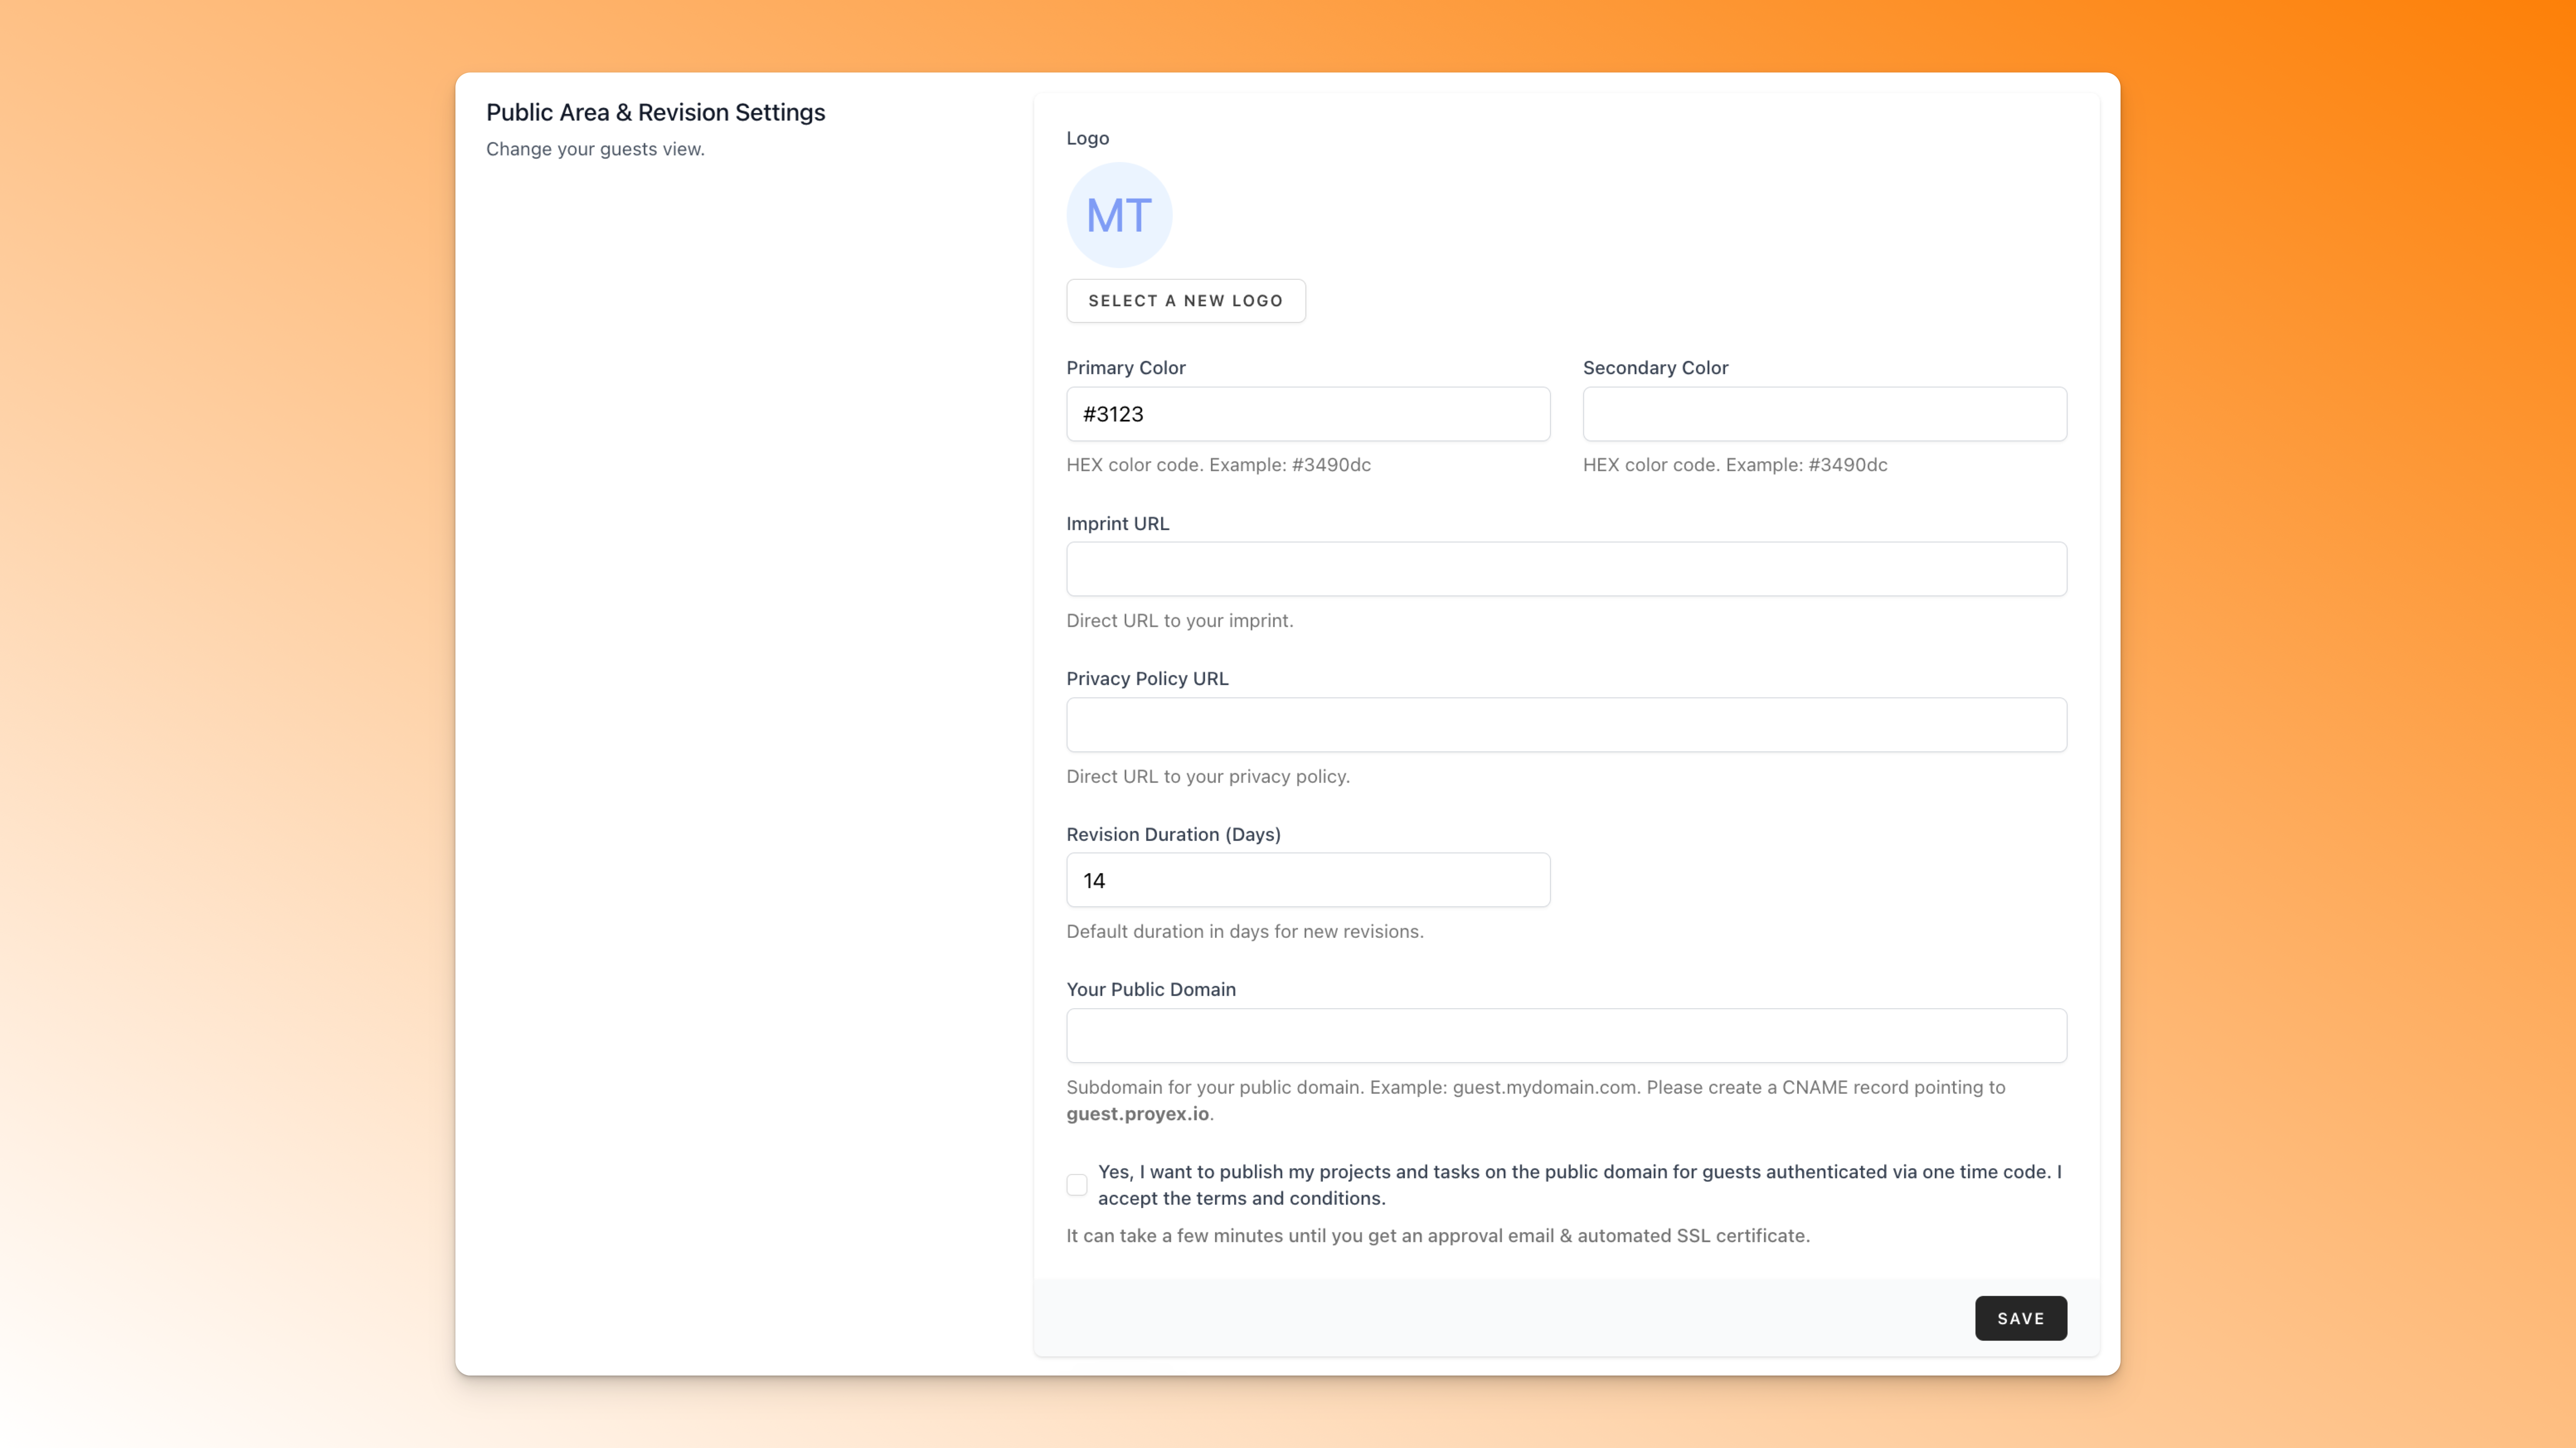Image resolution: width=2576 pixels, height=1448 pixels.
Task: Click the "Privacy Policy URL" label
Action: [1148, 679]
